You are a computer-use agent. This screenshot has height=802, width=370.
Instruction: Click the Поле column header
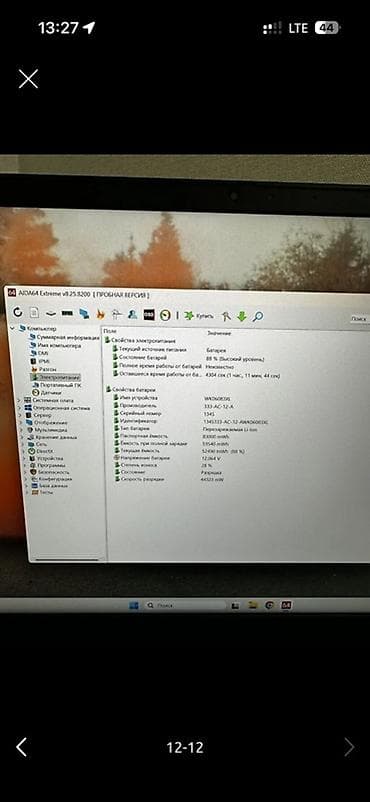tap(110, 331)
